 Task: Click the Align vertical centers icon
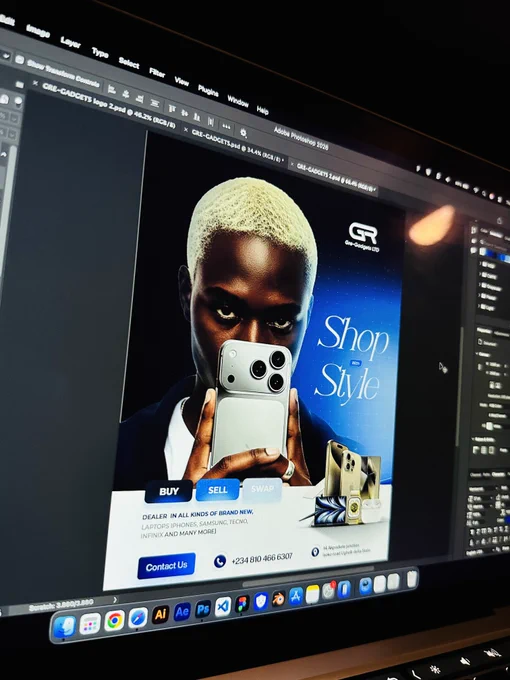(x=184, y=113)
